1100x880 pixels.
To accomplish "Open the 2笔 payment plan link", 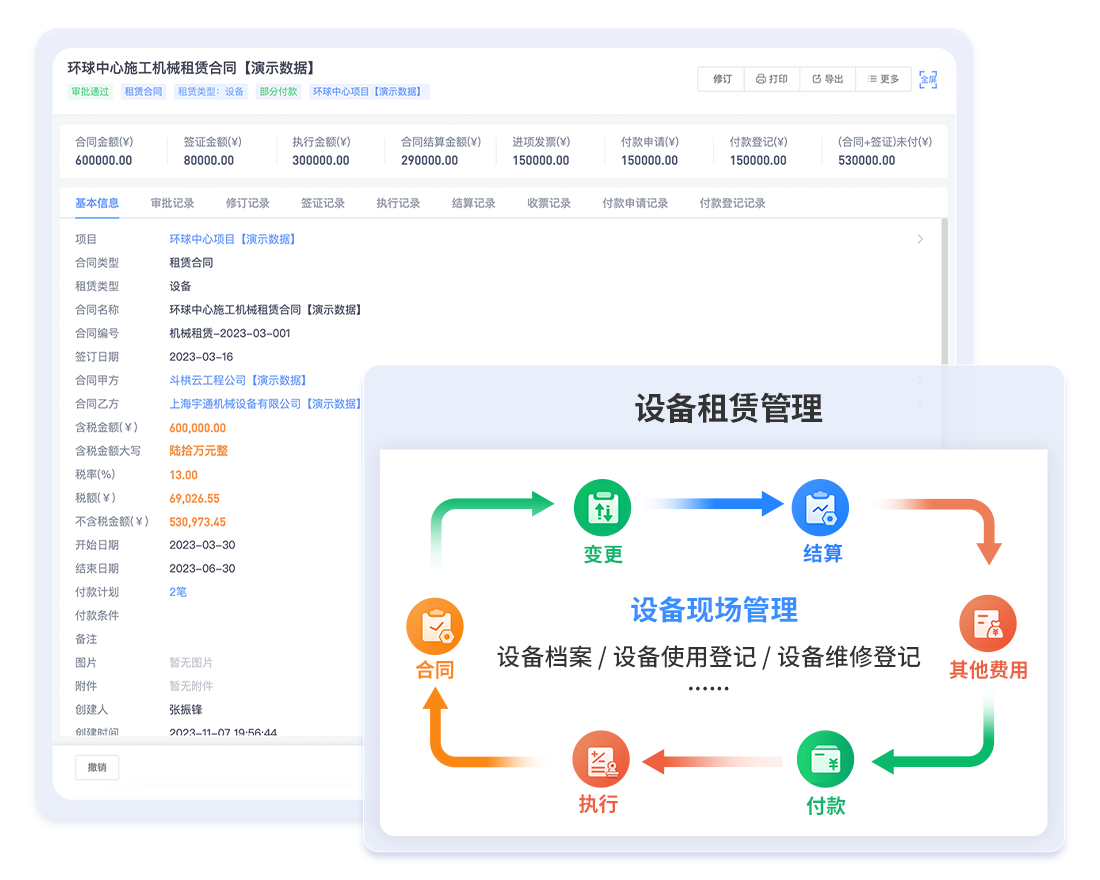I will 178,592.
